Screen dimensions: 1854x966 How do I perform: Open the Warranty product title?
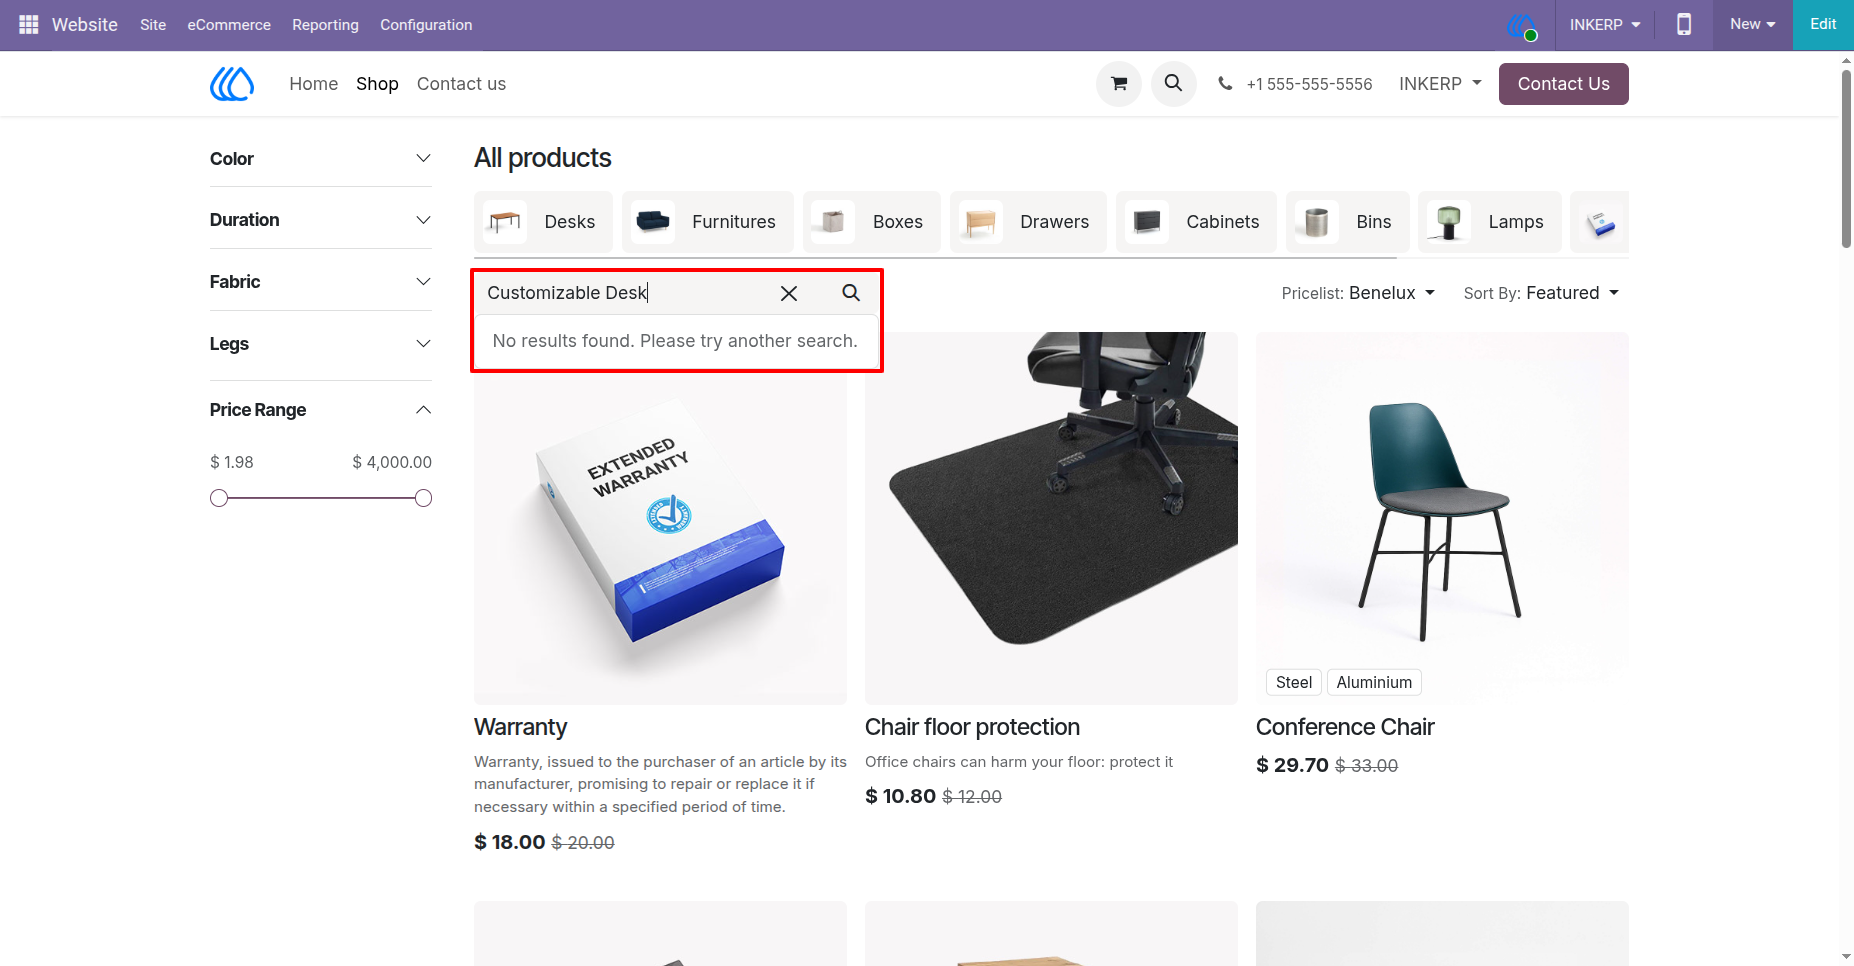click(x=521, y=727)
